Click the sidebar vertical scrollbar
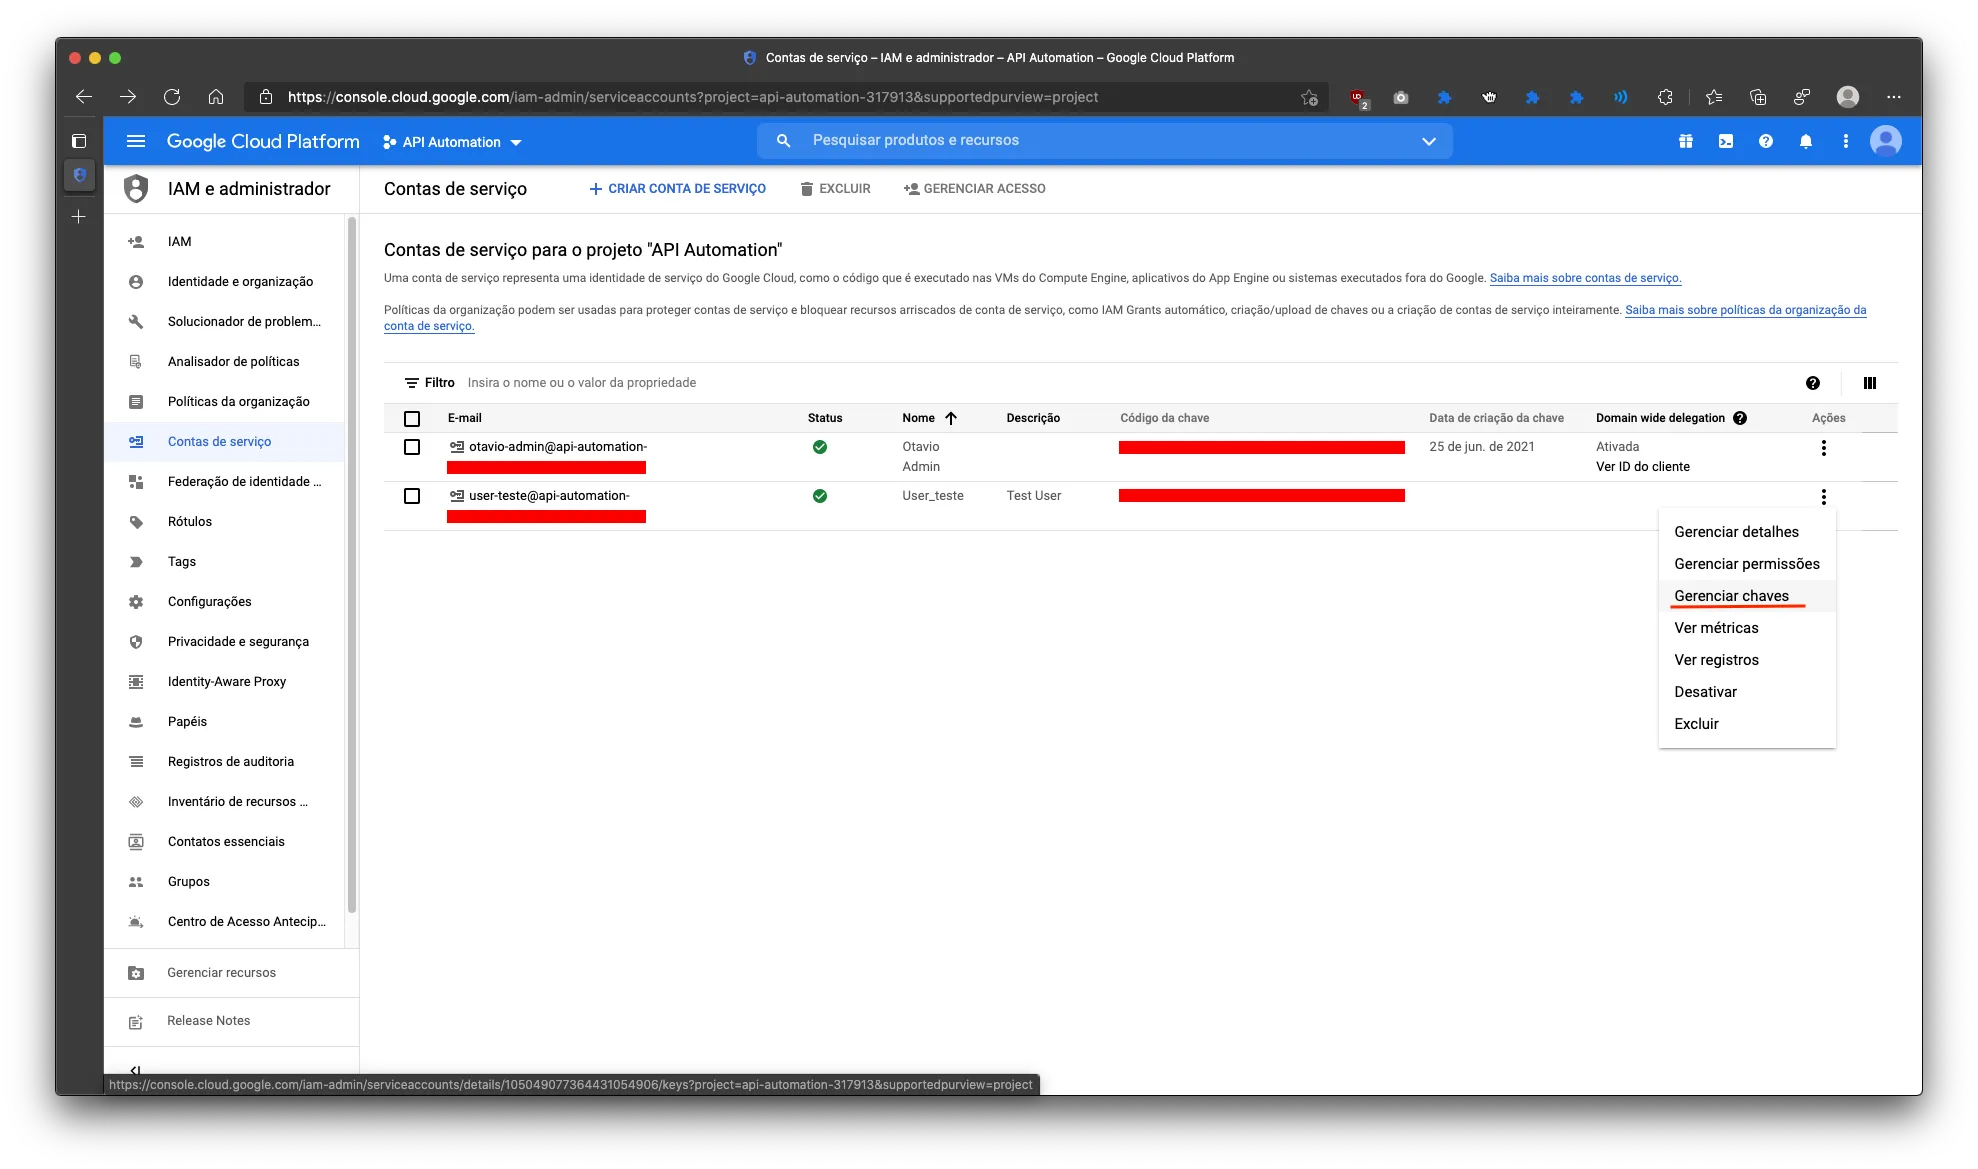 [351, 565]
